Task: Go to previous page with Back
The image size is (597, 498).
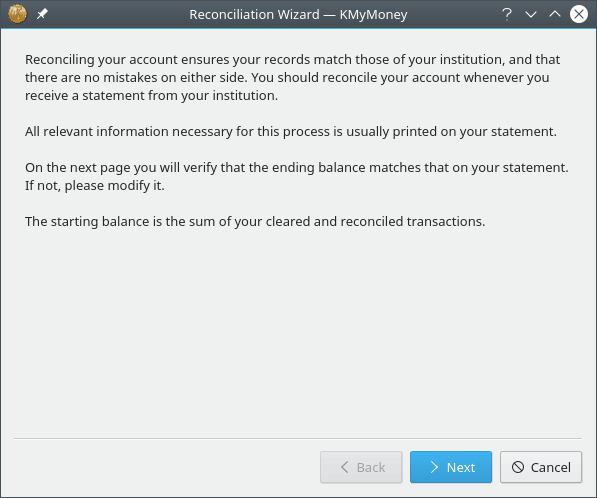Action: click(361, 467)
